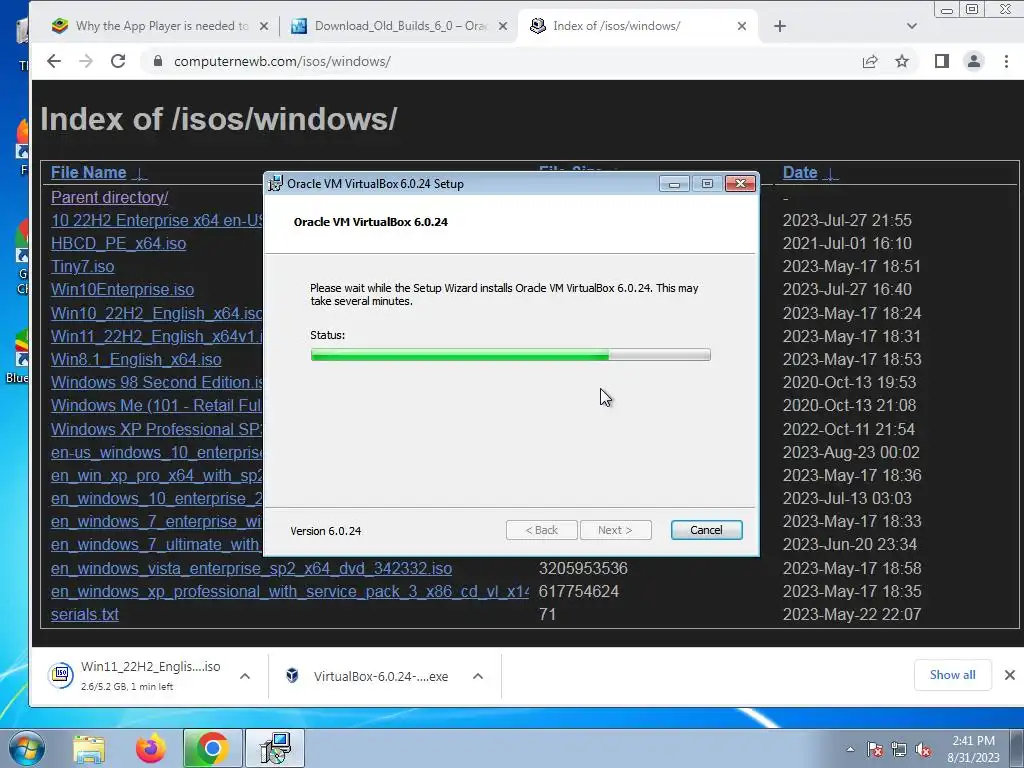Click Show all downloads button

[x=952, y=675]
